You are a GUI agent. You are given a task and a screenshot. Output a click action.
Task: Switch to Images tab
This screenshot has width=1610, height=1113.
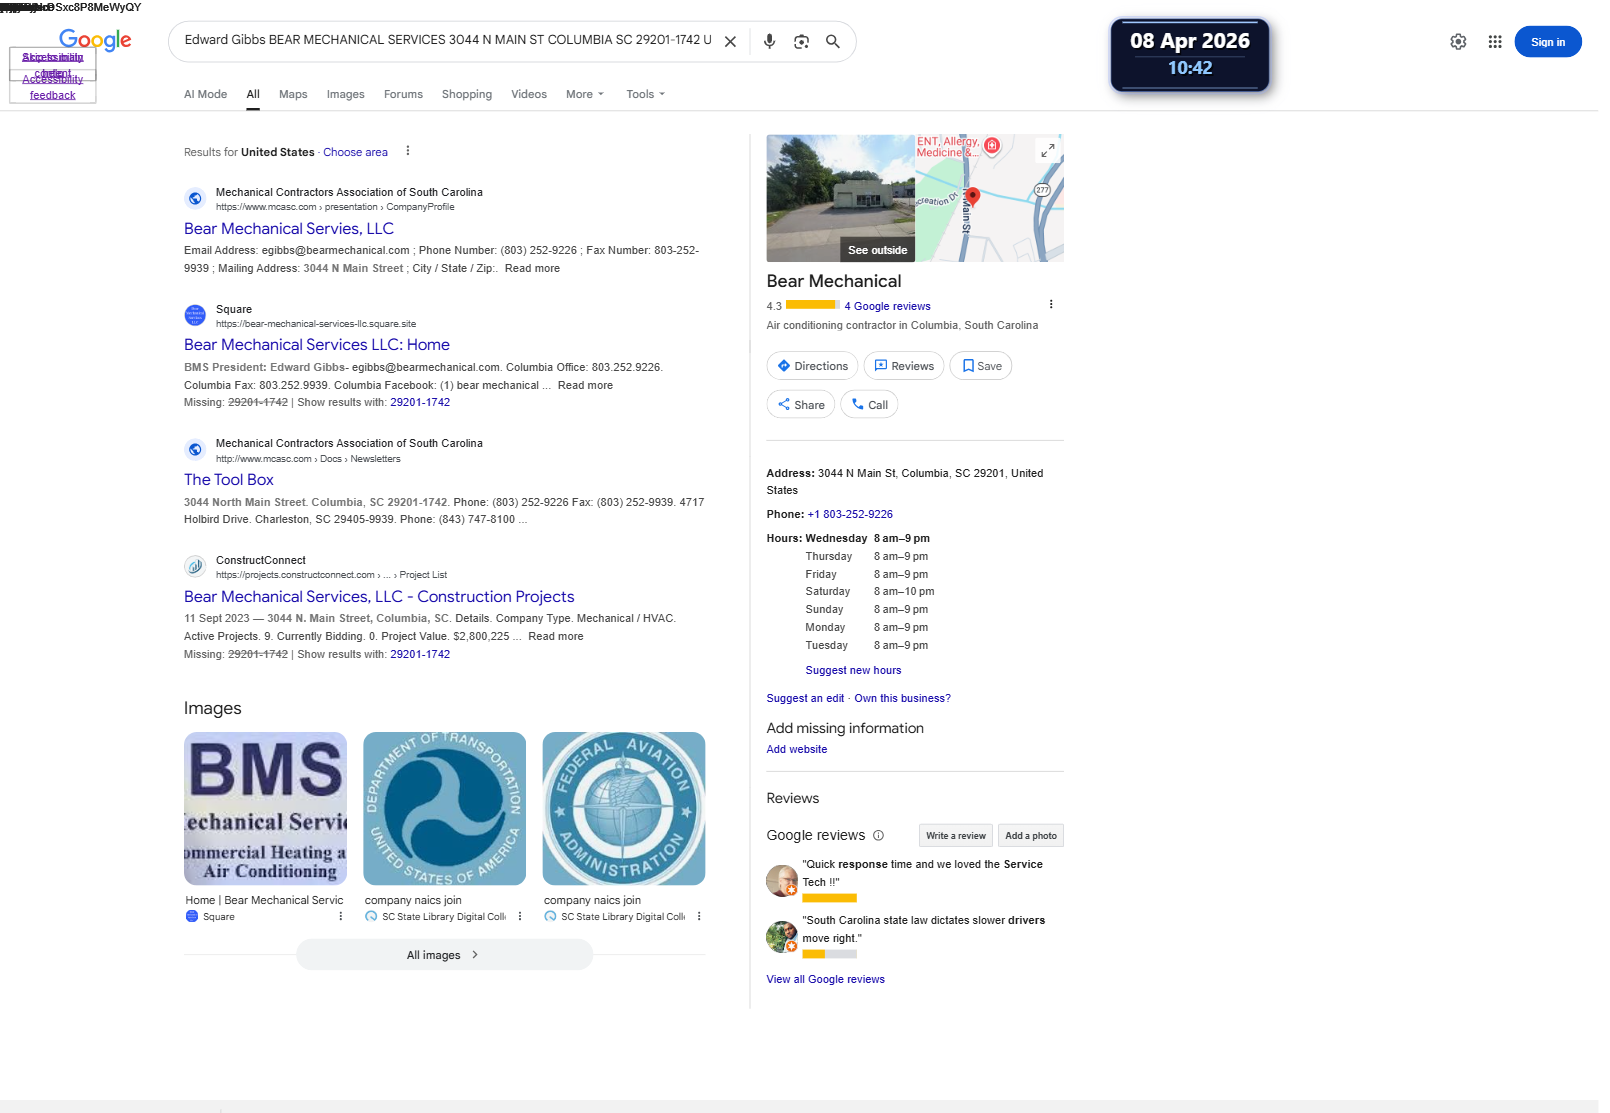click(345, 94)
